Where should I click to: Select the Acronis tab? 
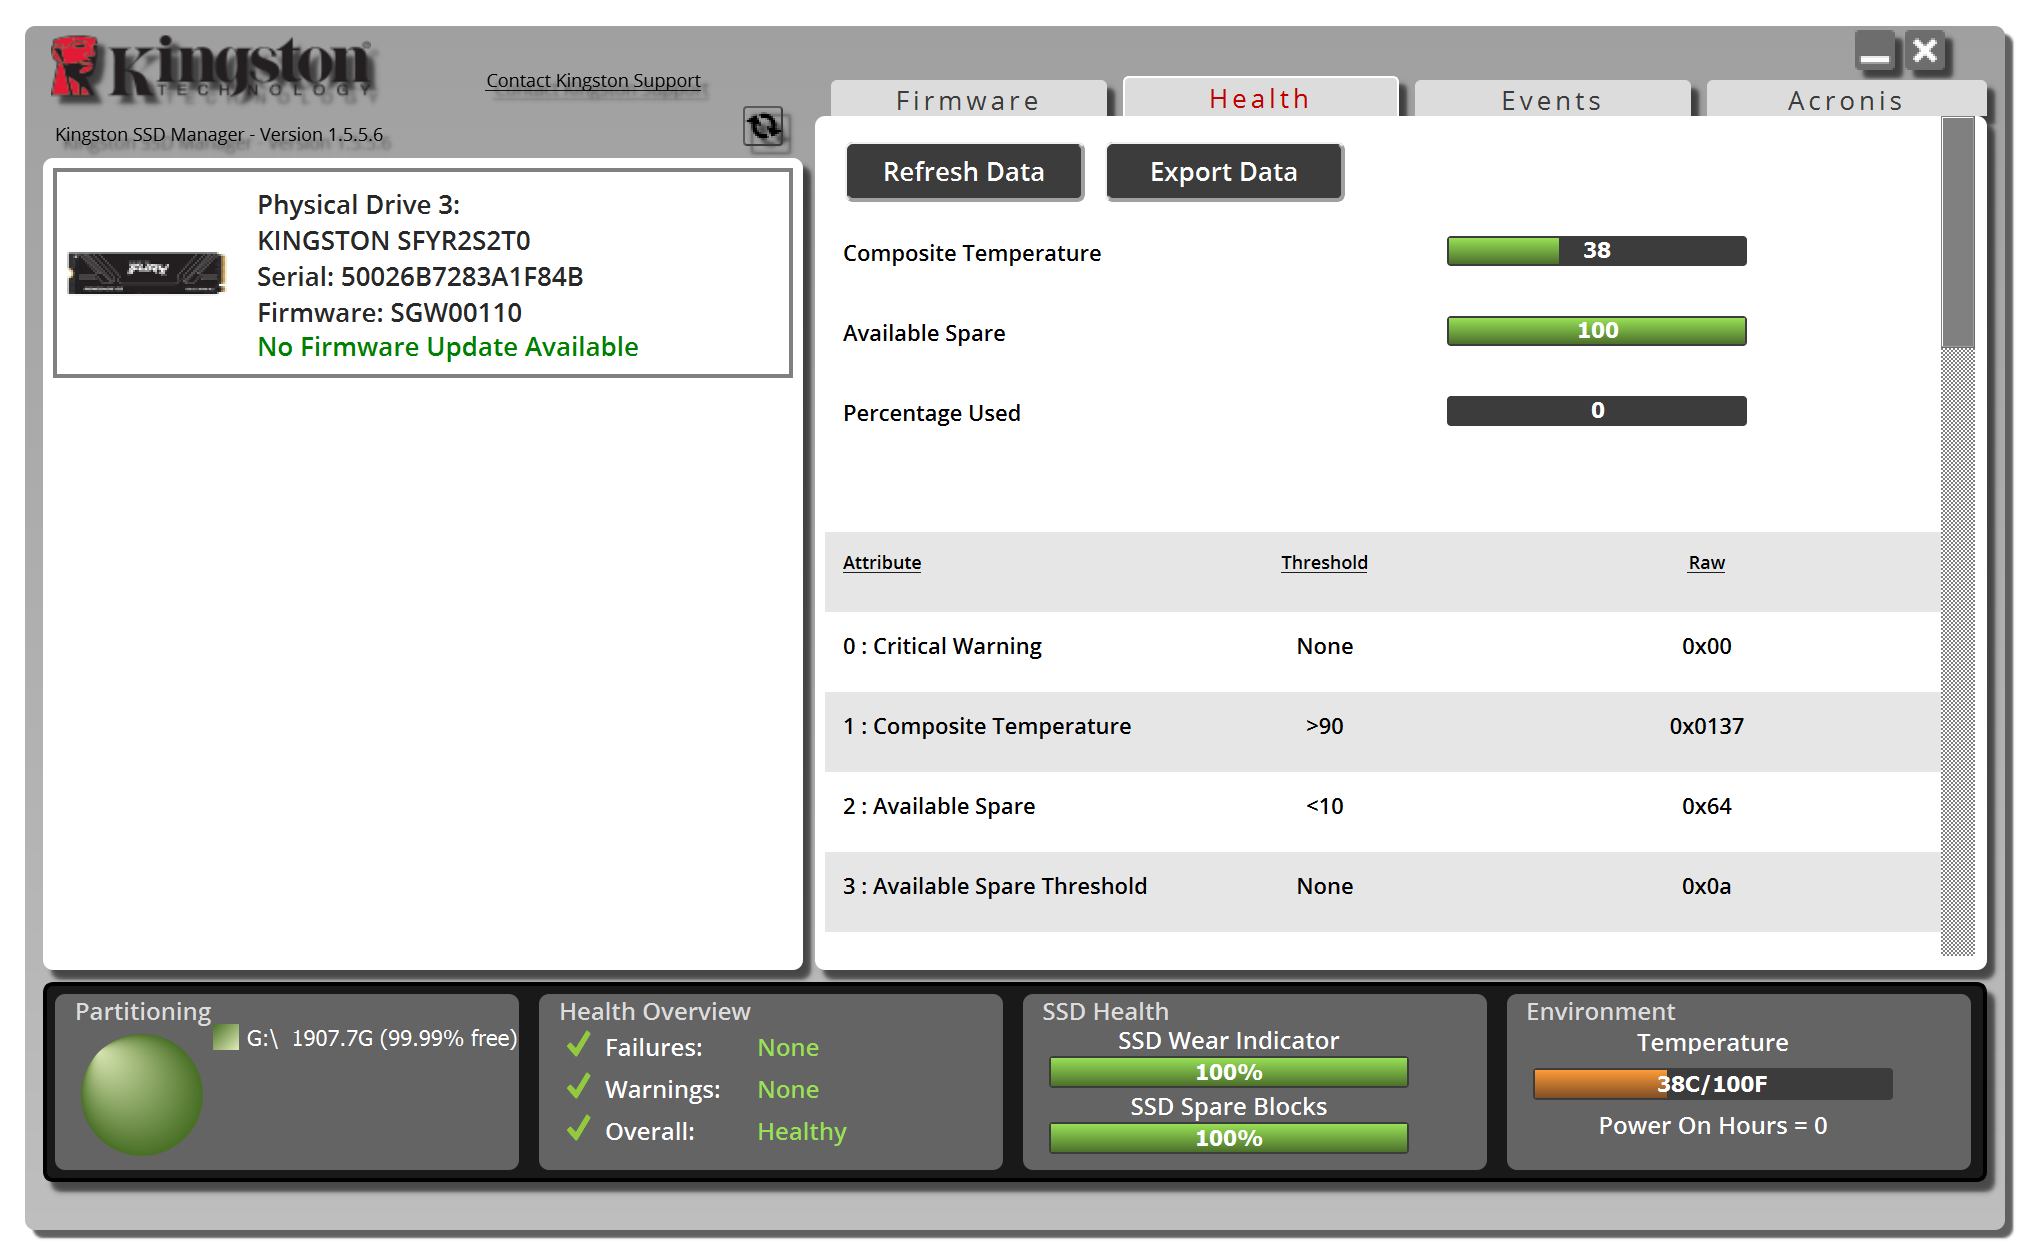tap(1845, 100)
